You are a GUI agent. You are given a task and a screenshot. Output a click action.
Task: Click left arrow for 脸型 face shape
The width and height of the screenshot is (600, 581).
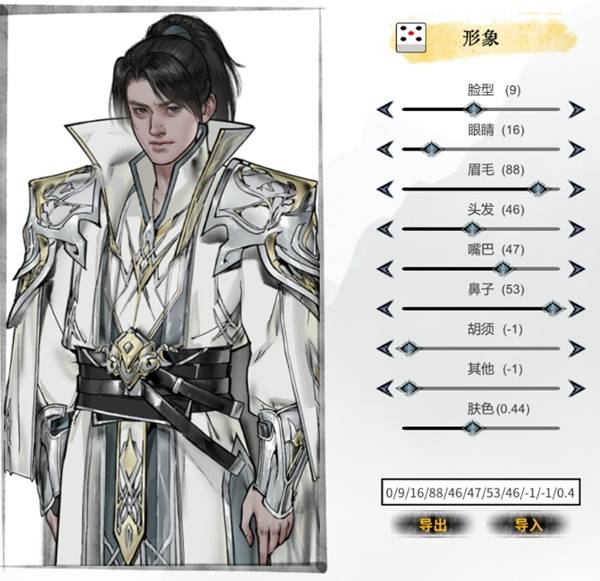tap(385, 109)
